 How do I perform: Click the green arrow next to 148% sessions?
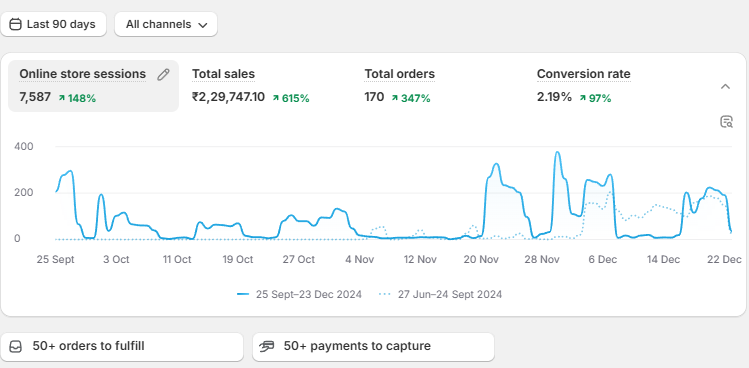[x=62, y=98]
